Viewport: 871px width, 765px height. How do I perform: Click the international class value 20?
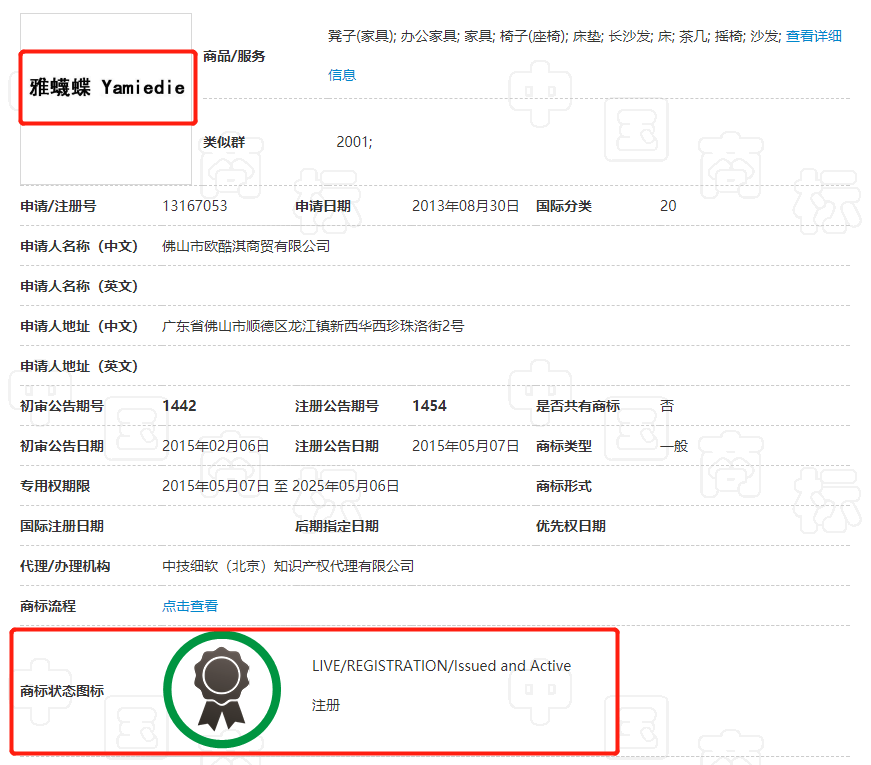pyautogui.click(x=668, y=206)
